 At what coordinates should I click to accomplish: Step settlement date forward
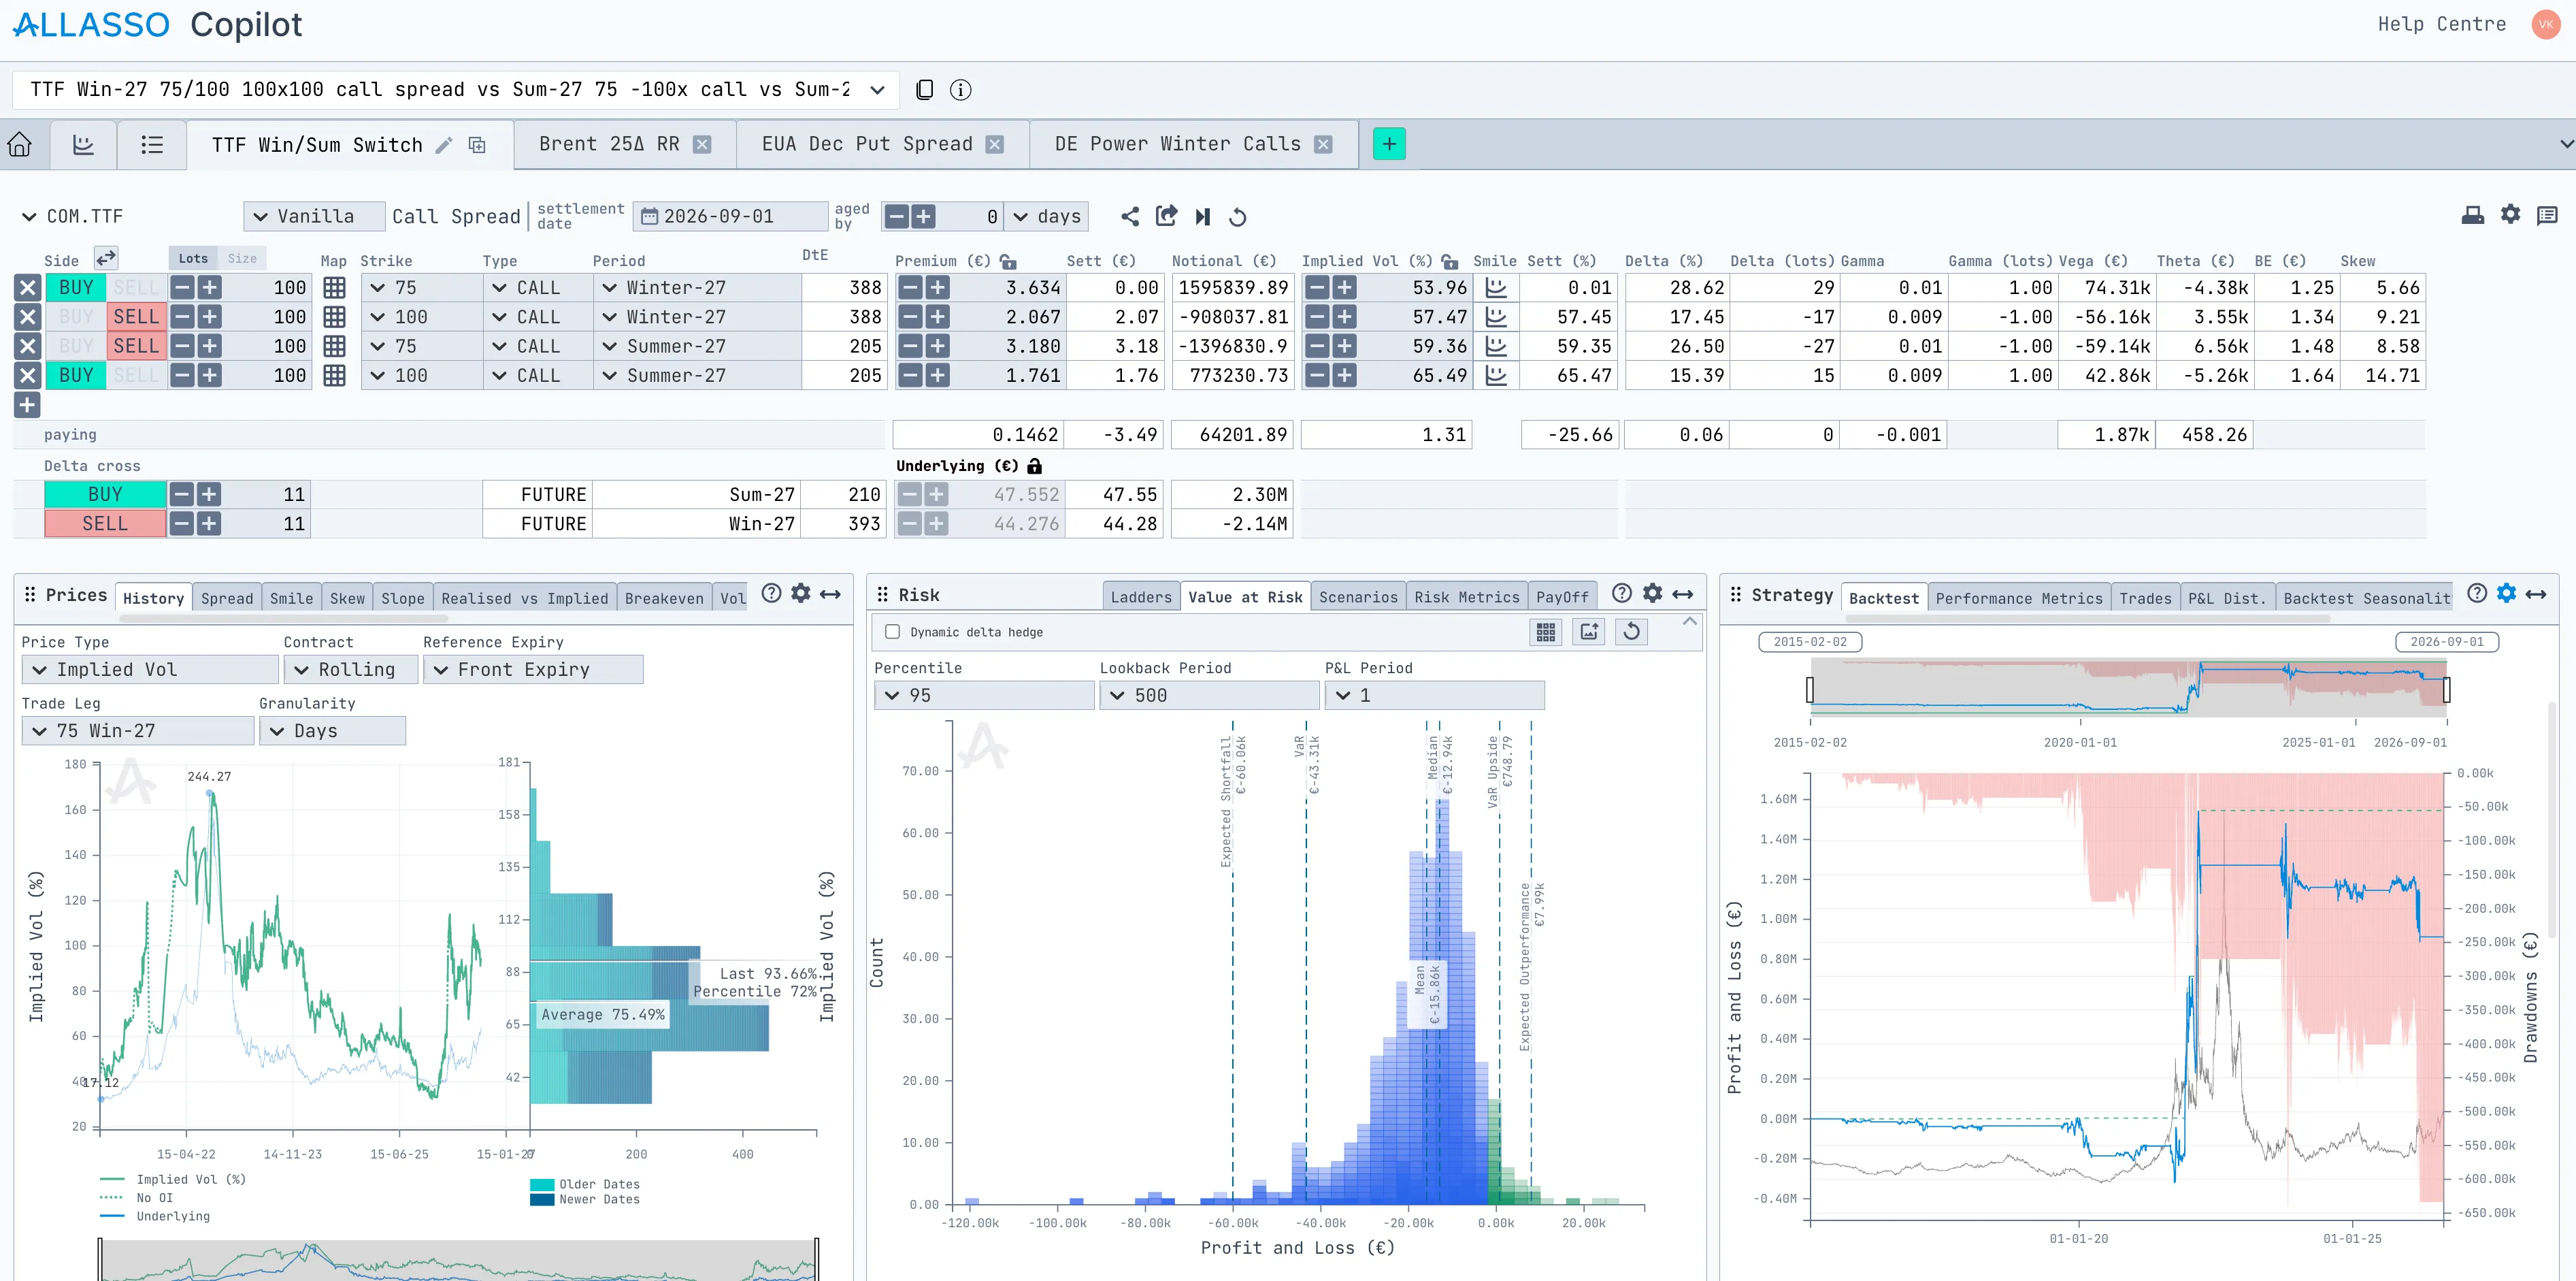(1203, 216)
